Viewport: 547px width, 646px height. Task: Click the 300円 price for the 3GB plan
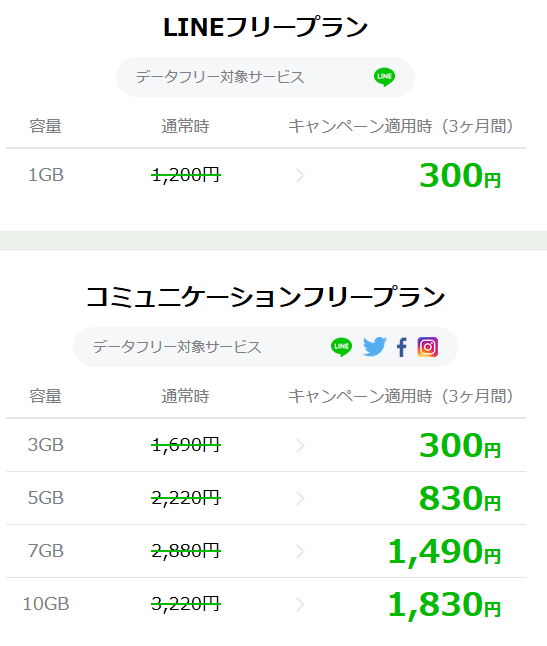(x=460, y=445)
